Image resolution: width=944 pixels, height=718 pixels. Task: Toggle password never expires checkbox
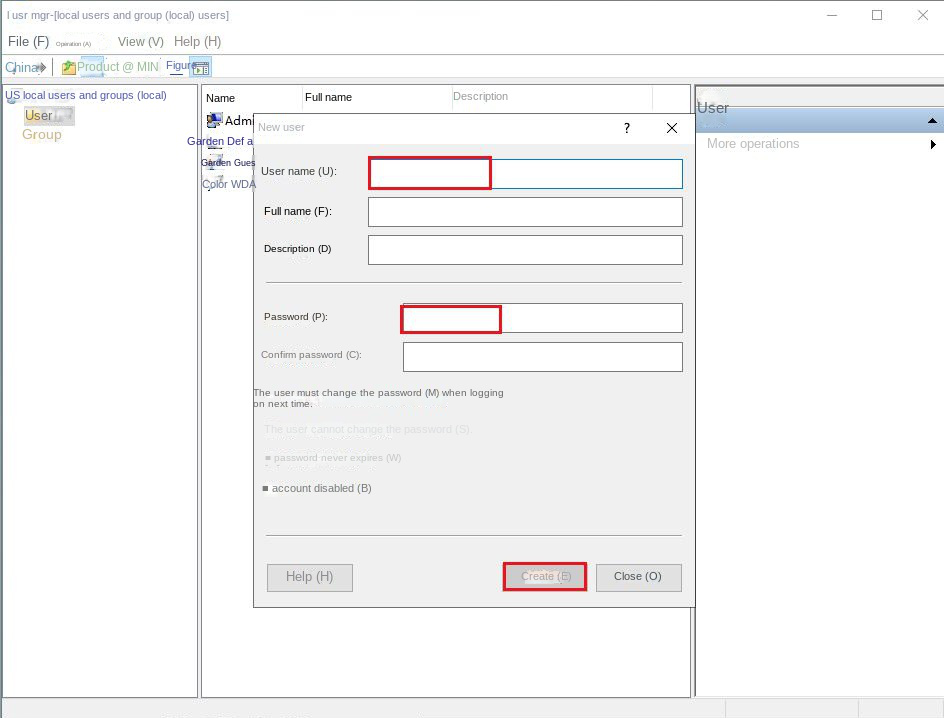[268, 458]
